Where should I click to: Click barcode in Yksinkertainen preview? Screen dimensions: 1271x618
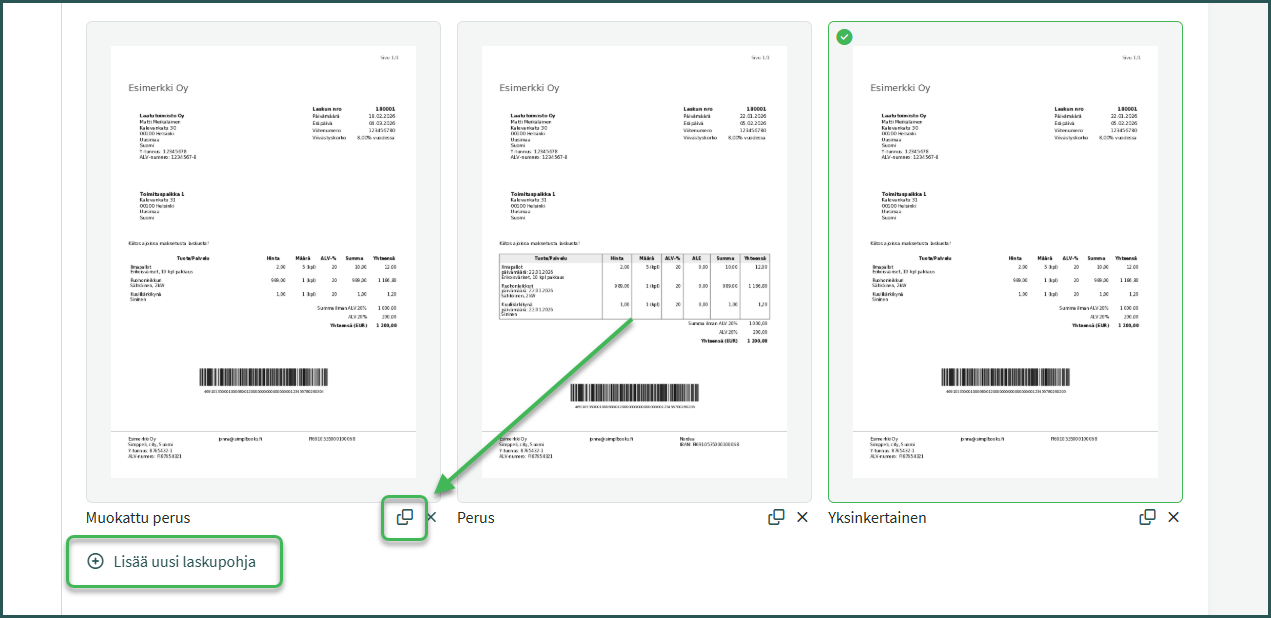(x=1005, y=378)
